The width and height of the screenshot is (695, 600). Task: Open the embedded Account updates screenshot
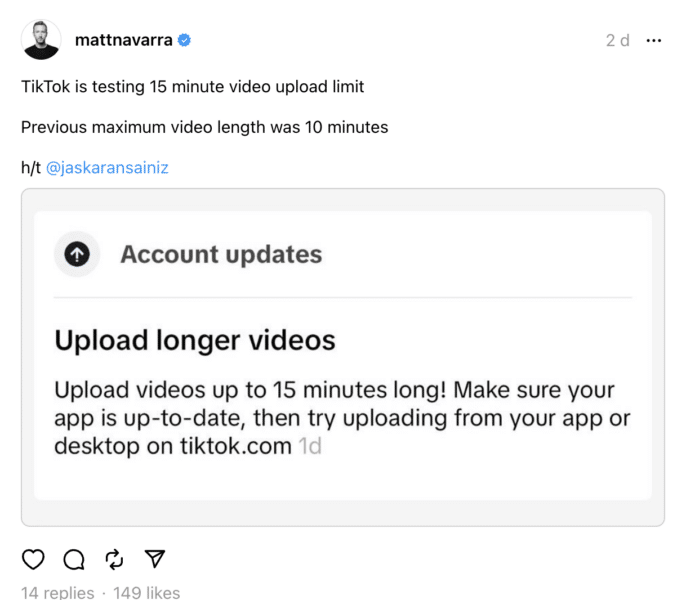(x=343, y=357)
